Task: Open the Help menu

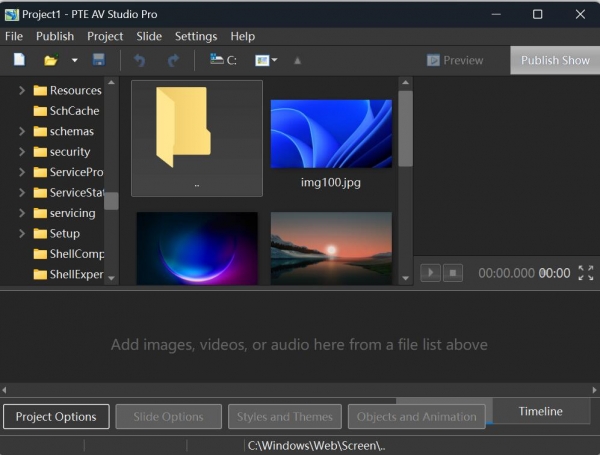Action: tap(243, 36)
